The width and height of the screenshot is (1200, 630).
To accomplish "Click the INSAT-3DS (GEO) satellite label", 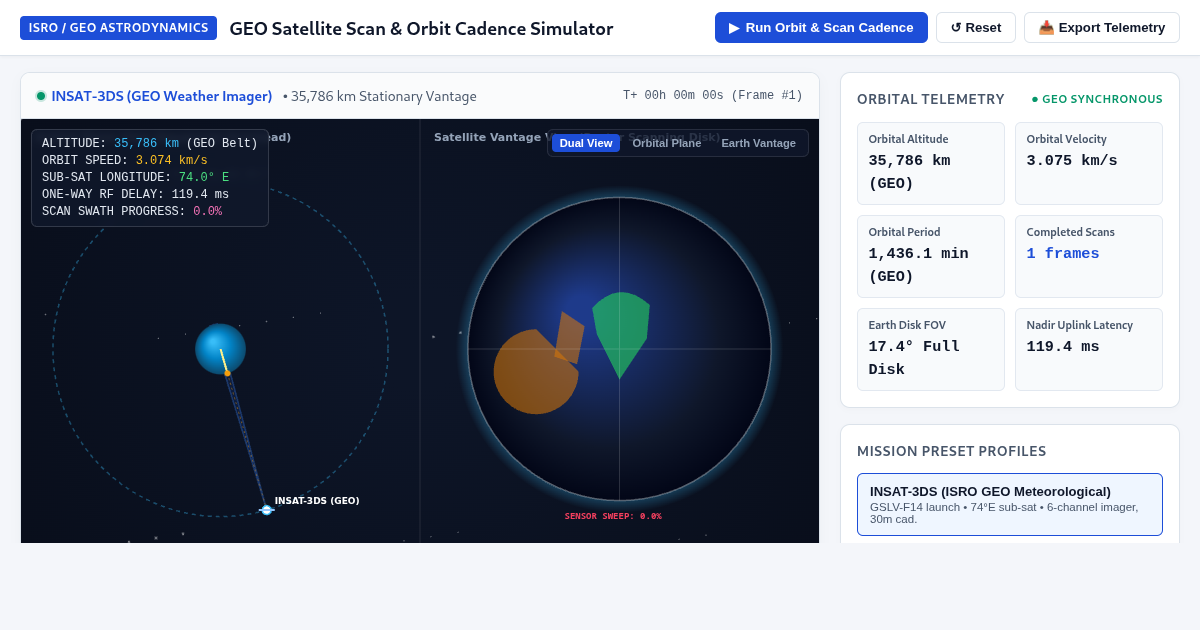I will click(317, 501).
